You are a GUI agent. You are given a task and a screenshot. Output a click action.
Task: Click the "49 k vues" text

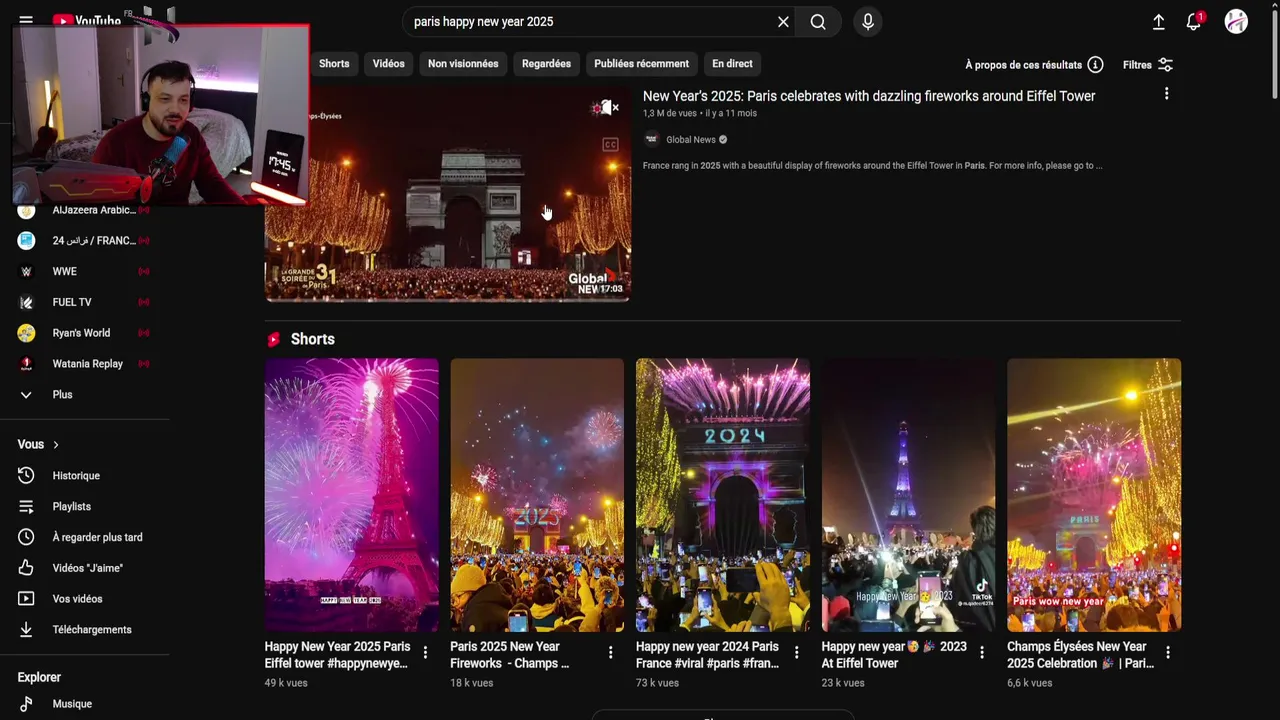[x=286, y=683]
